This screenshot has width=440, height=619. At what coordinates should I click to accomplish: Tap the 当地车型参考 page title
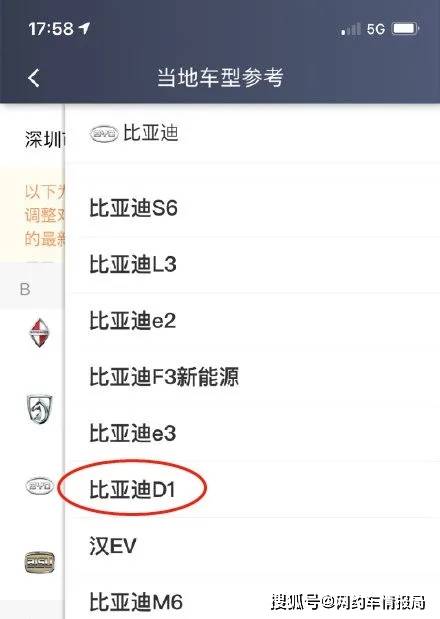pos(220,78)
